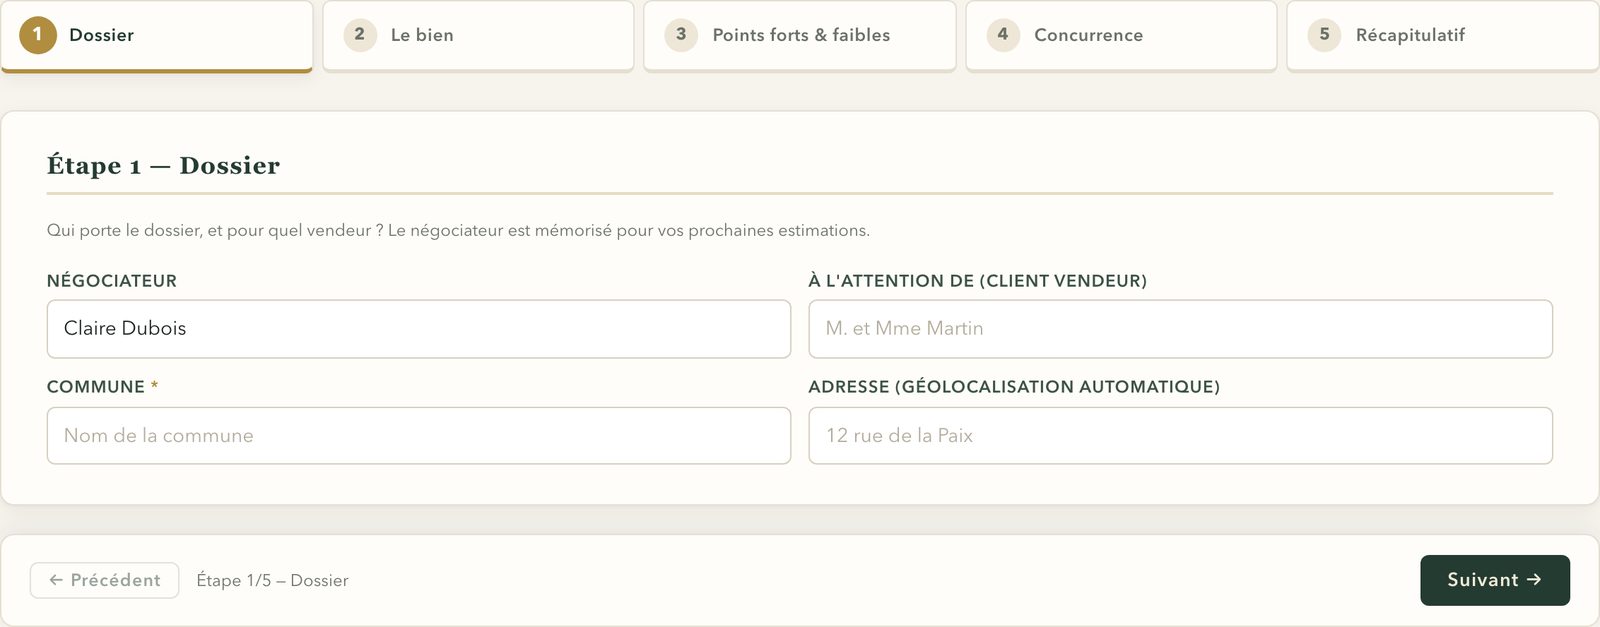Go to Points forts & faibles step

pos(800,36)
